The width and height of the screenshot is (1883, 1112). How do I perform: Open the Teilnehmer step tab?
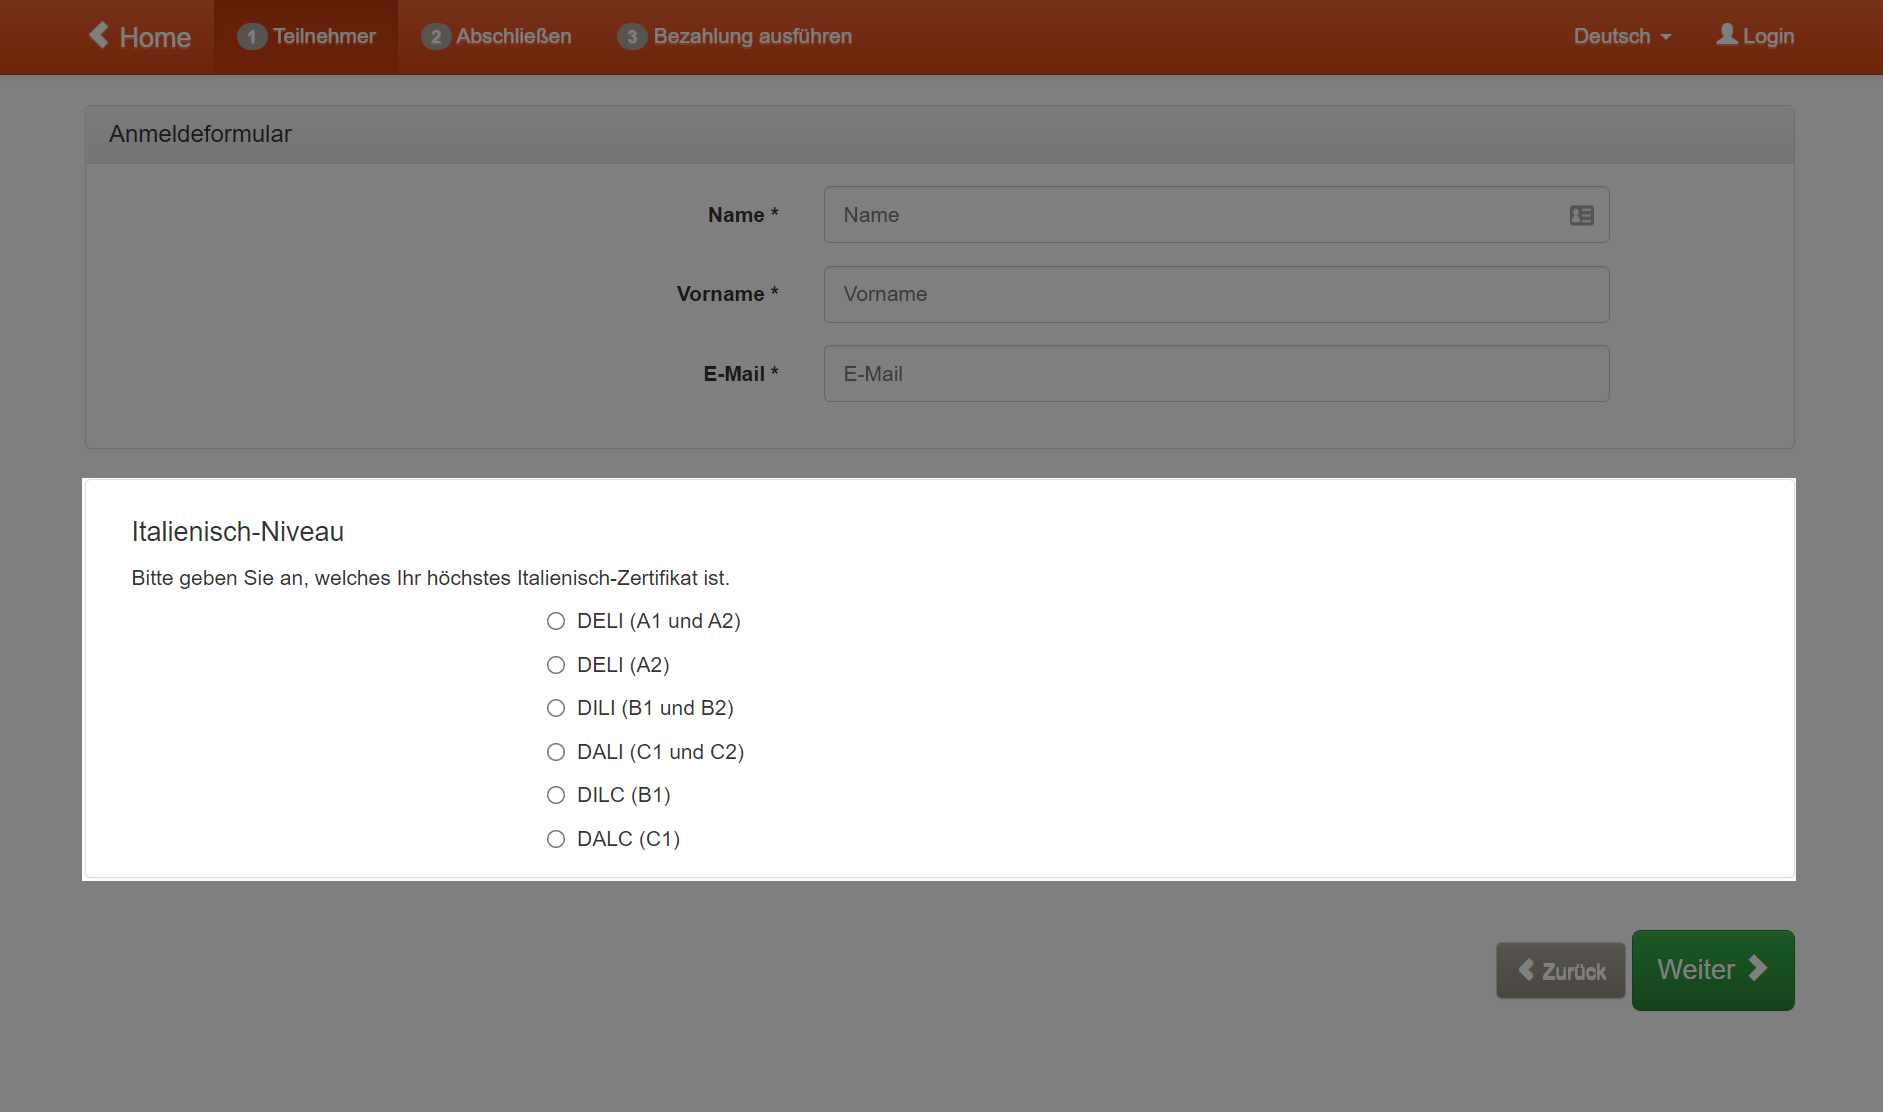tap(306, 37)
